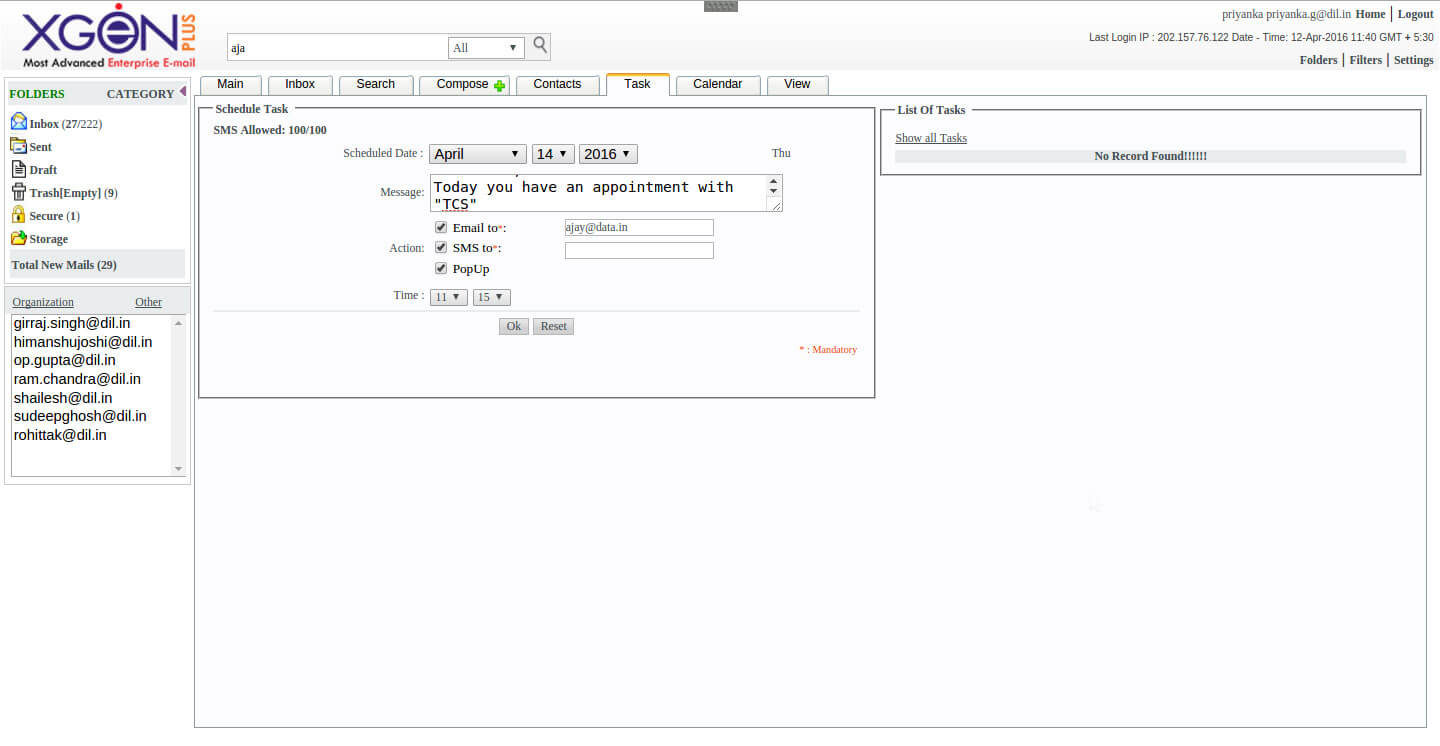The height and width of the screenshot is (746, 1440).
Task: Open the April month dropdown
Action: 478,154
